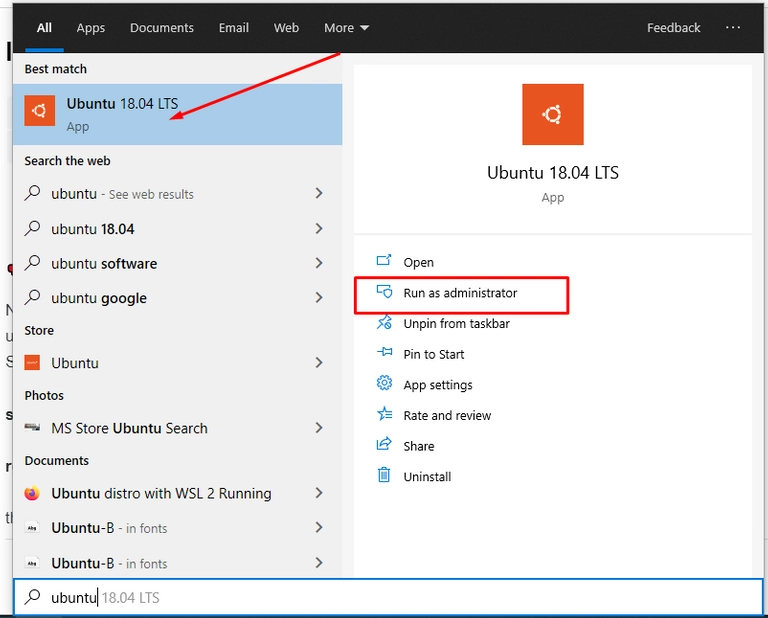This screenshot has height=618, width=768.
Task: Switch to the All tab
Action: click(44, 28)
